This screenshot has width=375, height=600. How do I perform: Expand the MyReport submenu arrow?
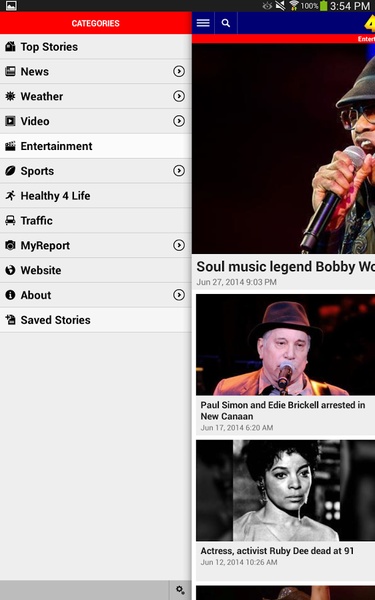coord(179,245)
